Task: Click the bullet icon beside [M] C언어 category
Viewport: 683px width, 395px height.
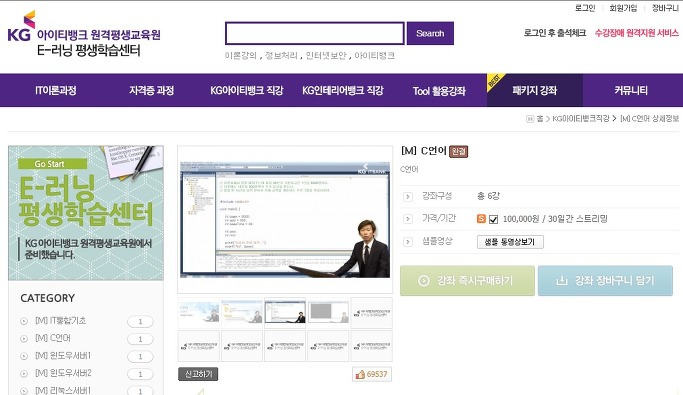Action: (x=24, y=339)
